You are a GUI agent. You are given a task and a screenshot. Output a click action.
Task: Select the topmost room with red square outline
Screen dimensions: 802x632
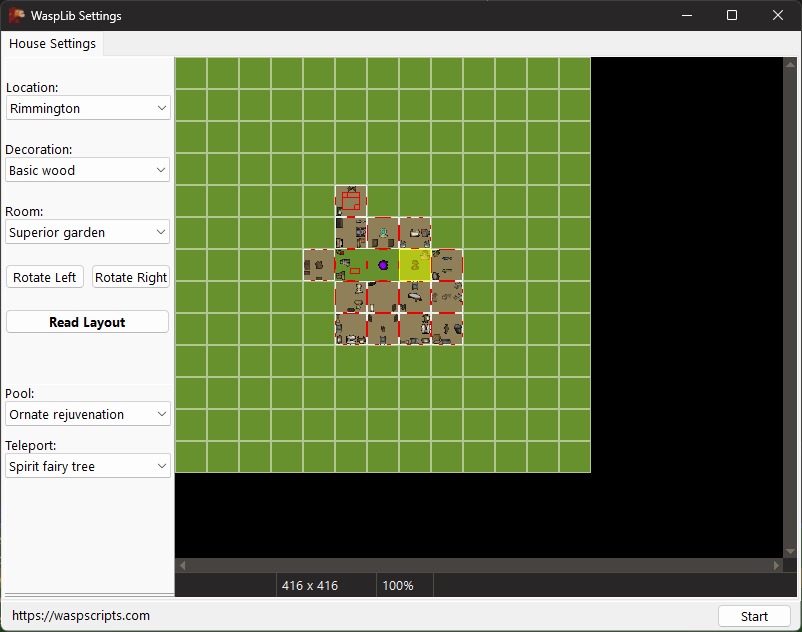pyautogui.click(x=351, y=201)
